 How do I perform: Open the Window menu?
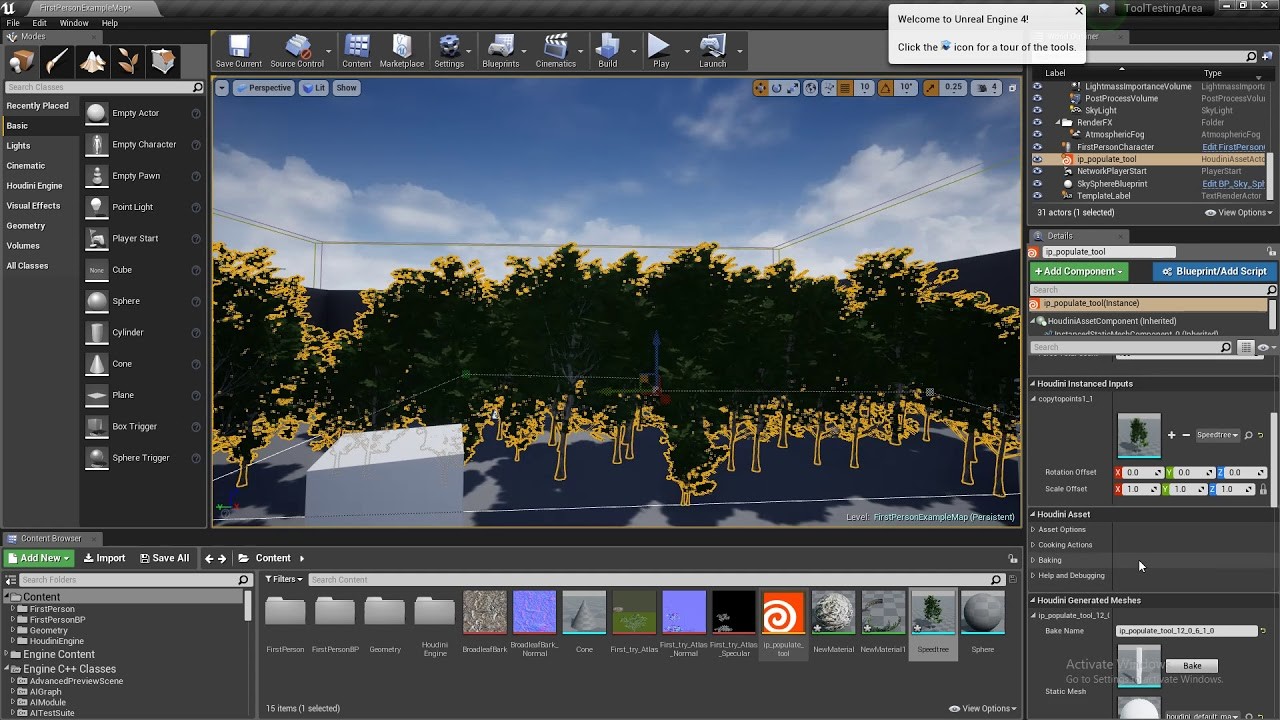74,22
